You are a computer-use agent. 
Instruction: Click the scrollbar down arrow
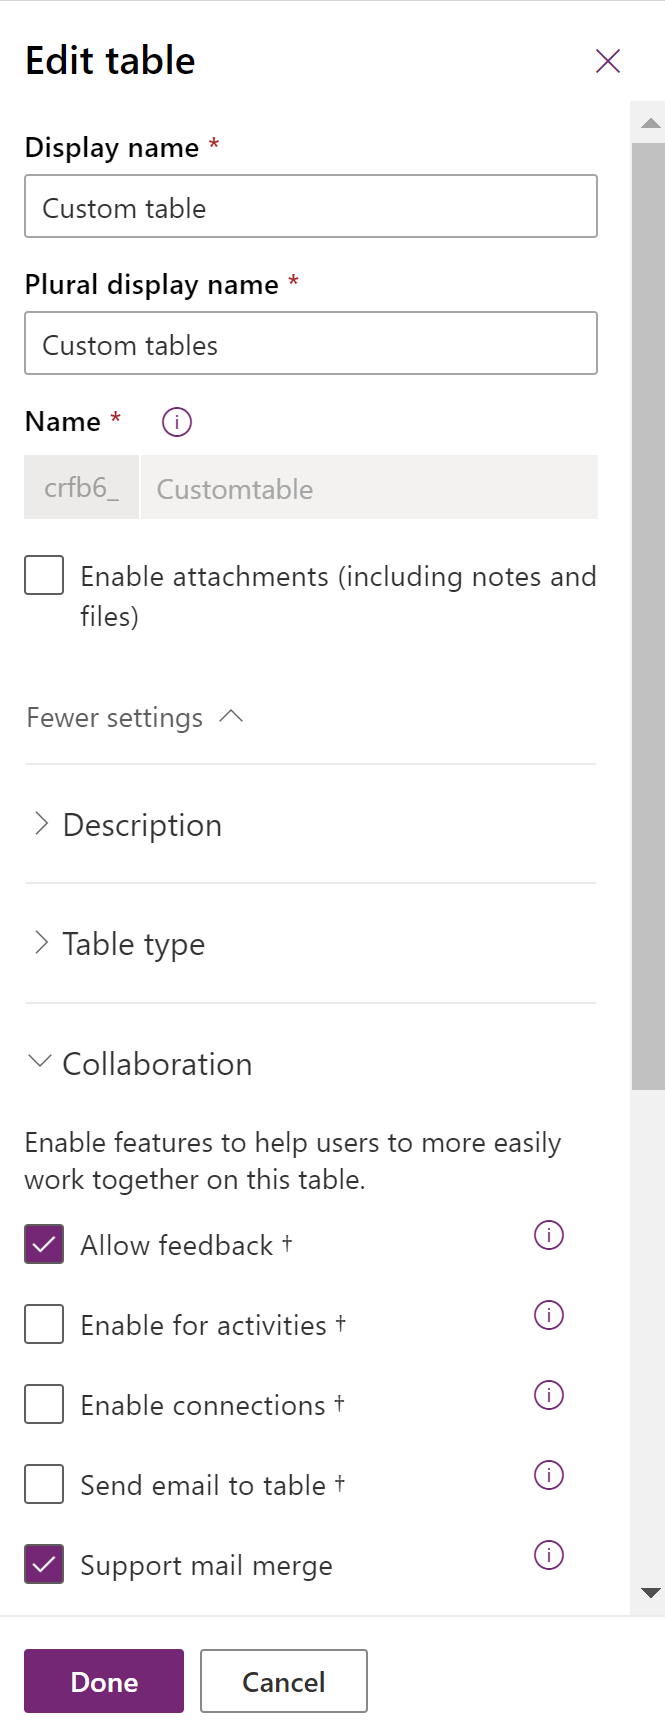[648, 1590]
